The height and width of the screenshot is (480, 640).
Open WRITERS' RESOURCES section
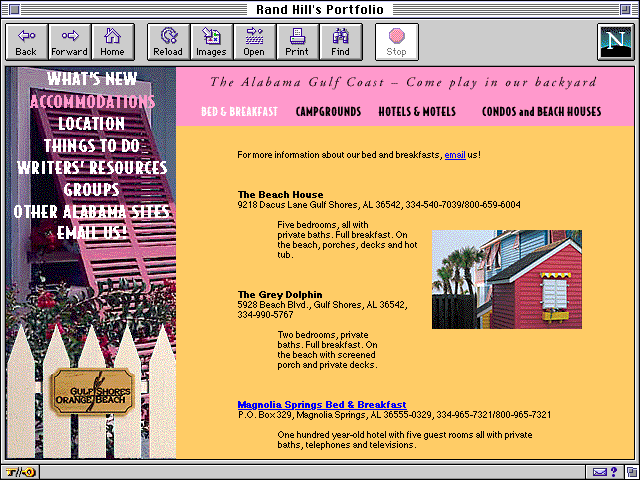[x=92, y=168]
